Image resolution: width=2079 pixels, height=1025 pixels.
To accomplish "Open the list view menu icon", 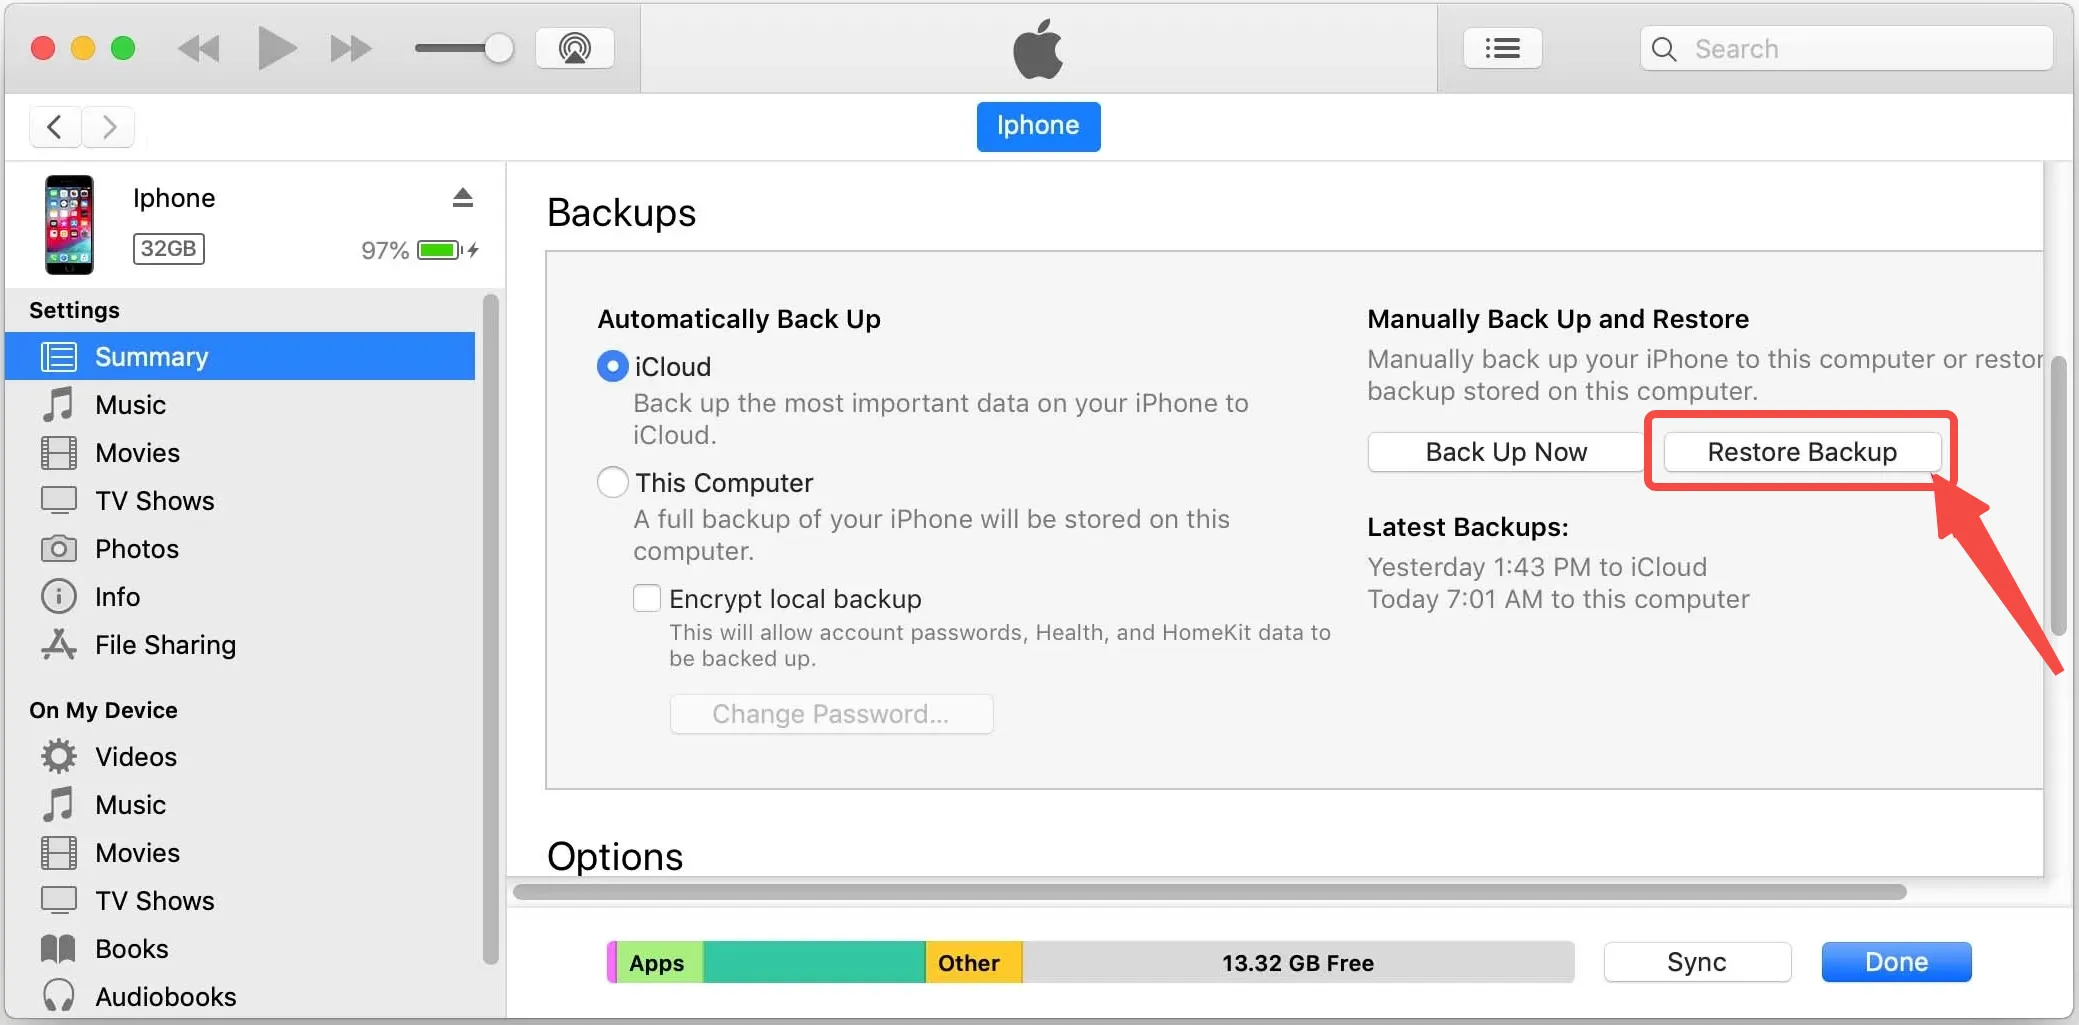I will pyautogui.click(x=1502, y=48).
